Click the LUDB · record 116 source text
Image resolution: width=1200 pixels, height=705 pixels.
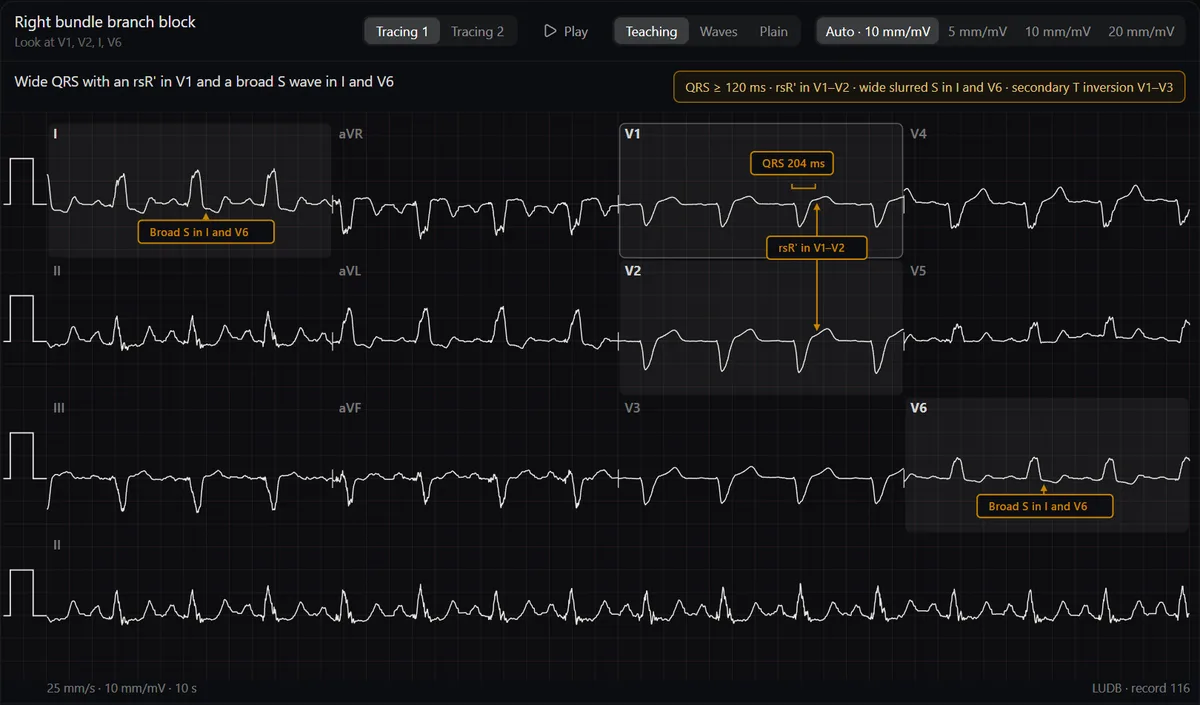click(1141, 688)
